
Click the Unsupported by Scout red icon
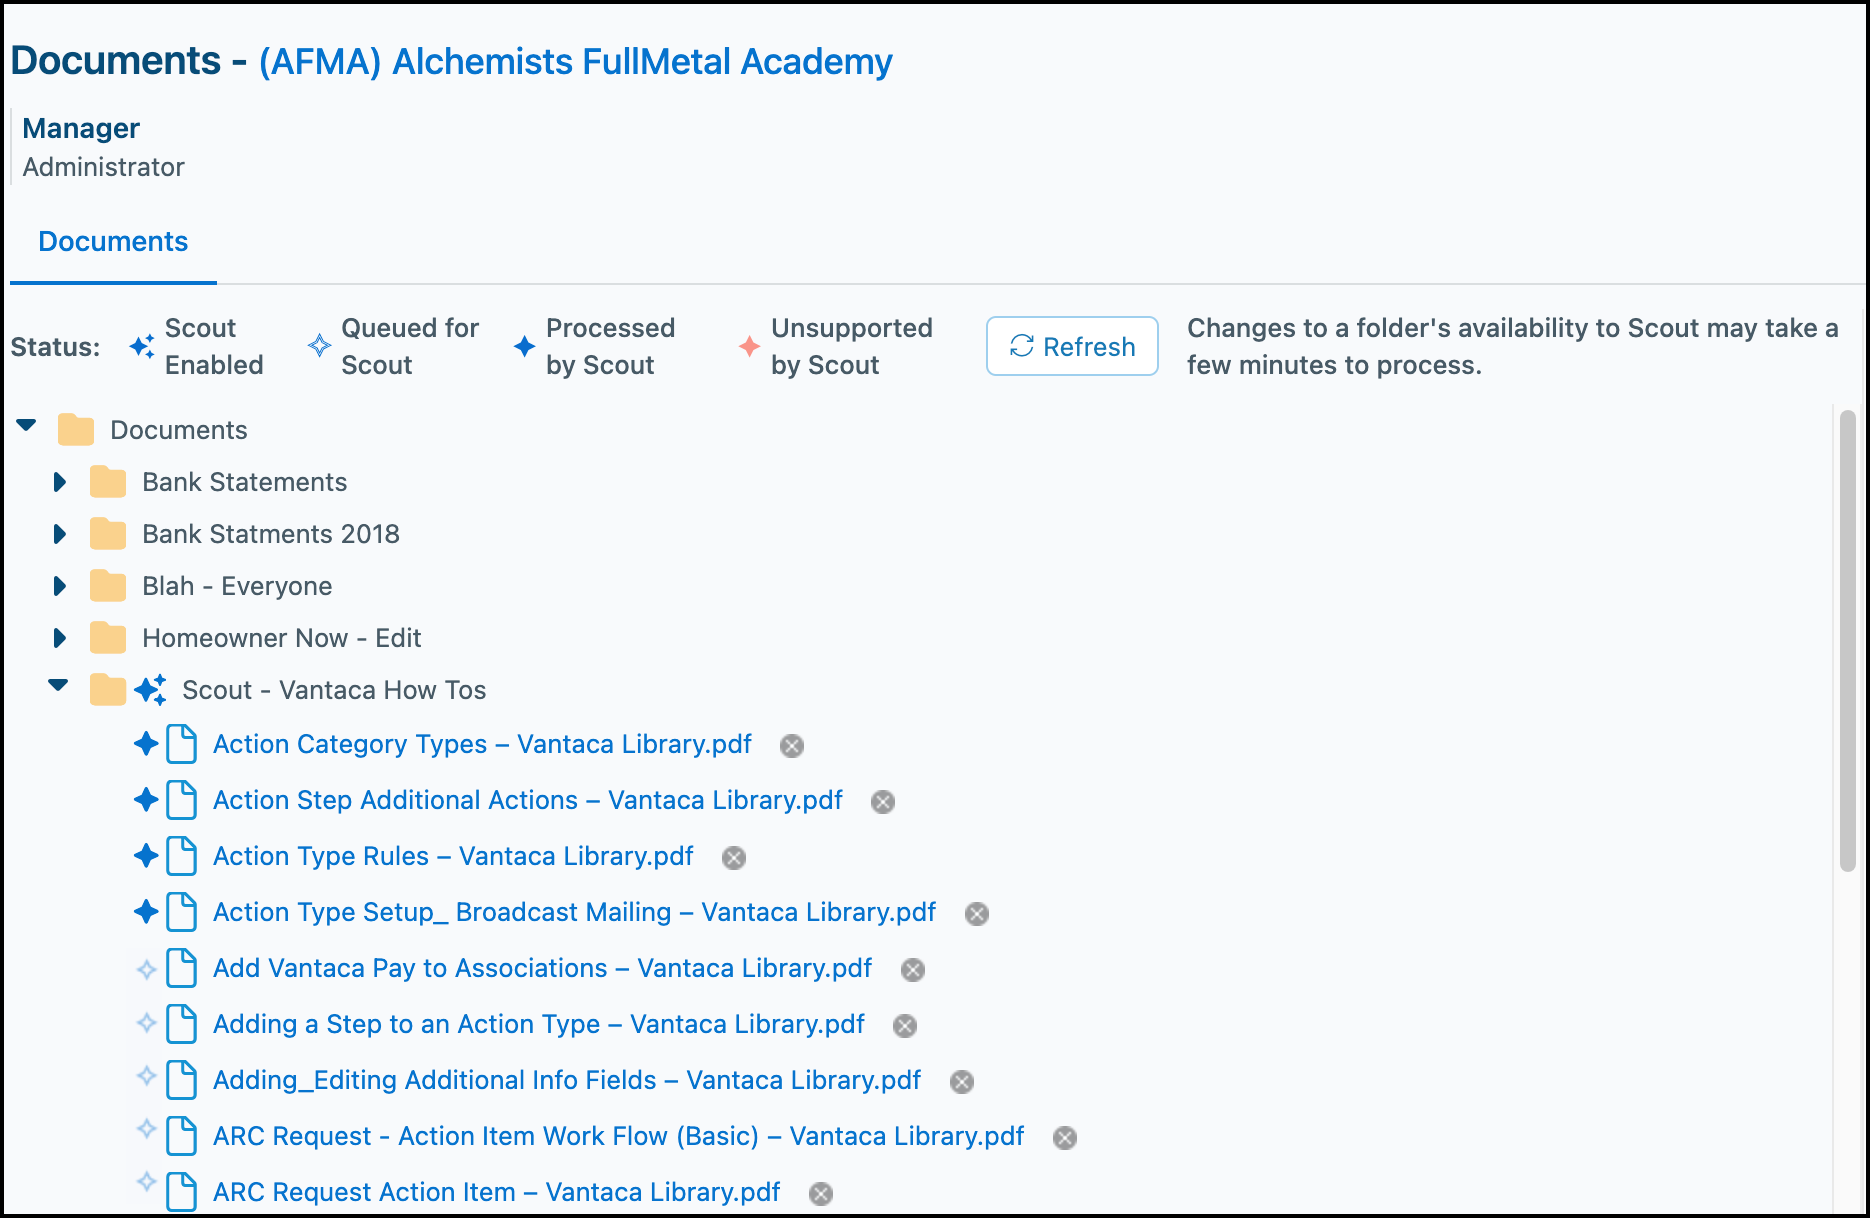749,347
